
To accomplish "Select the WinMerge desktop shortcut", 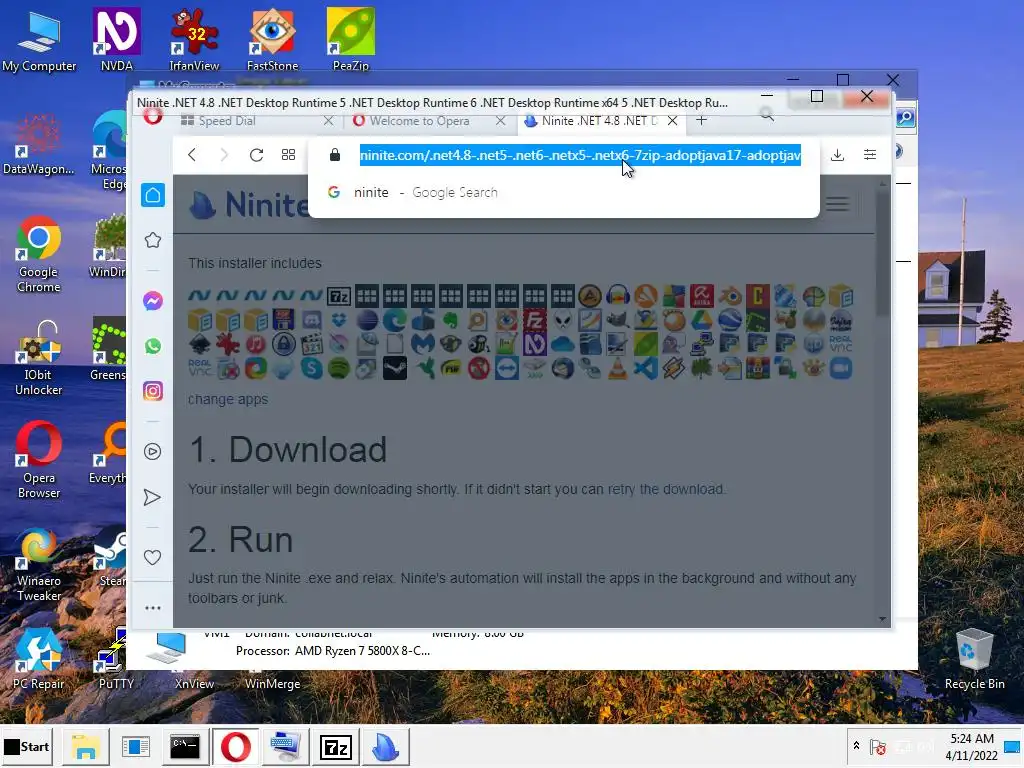I will click(x=272, y=682).
